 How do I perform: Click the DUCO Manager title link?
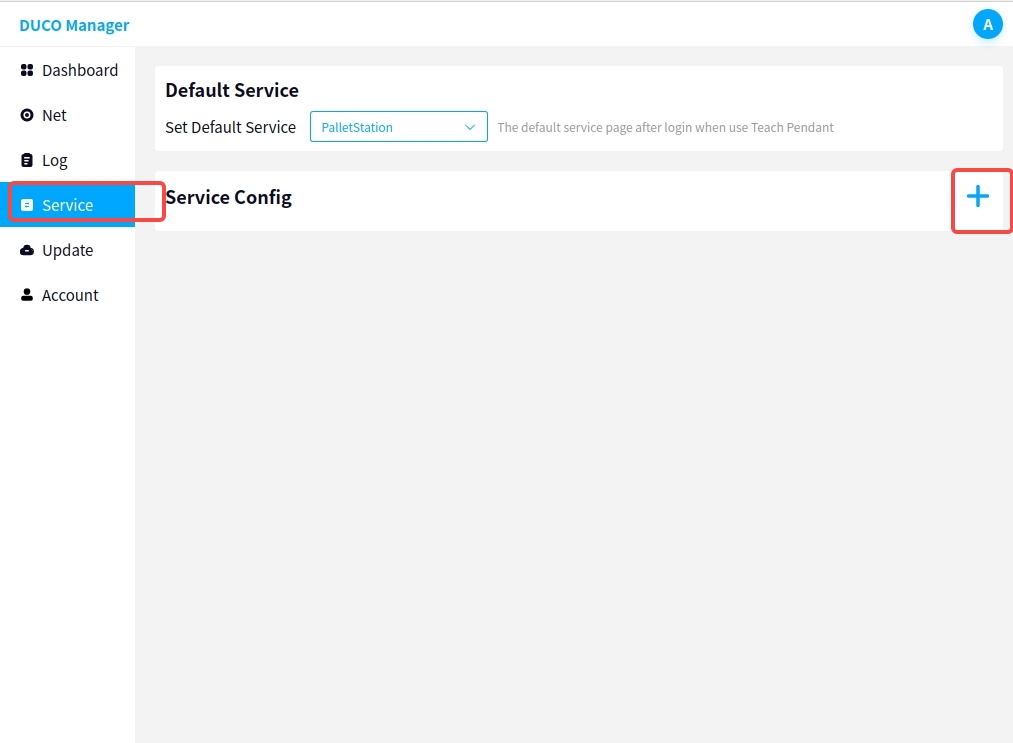[74, 25]
